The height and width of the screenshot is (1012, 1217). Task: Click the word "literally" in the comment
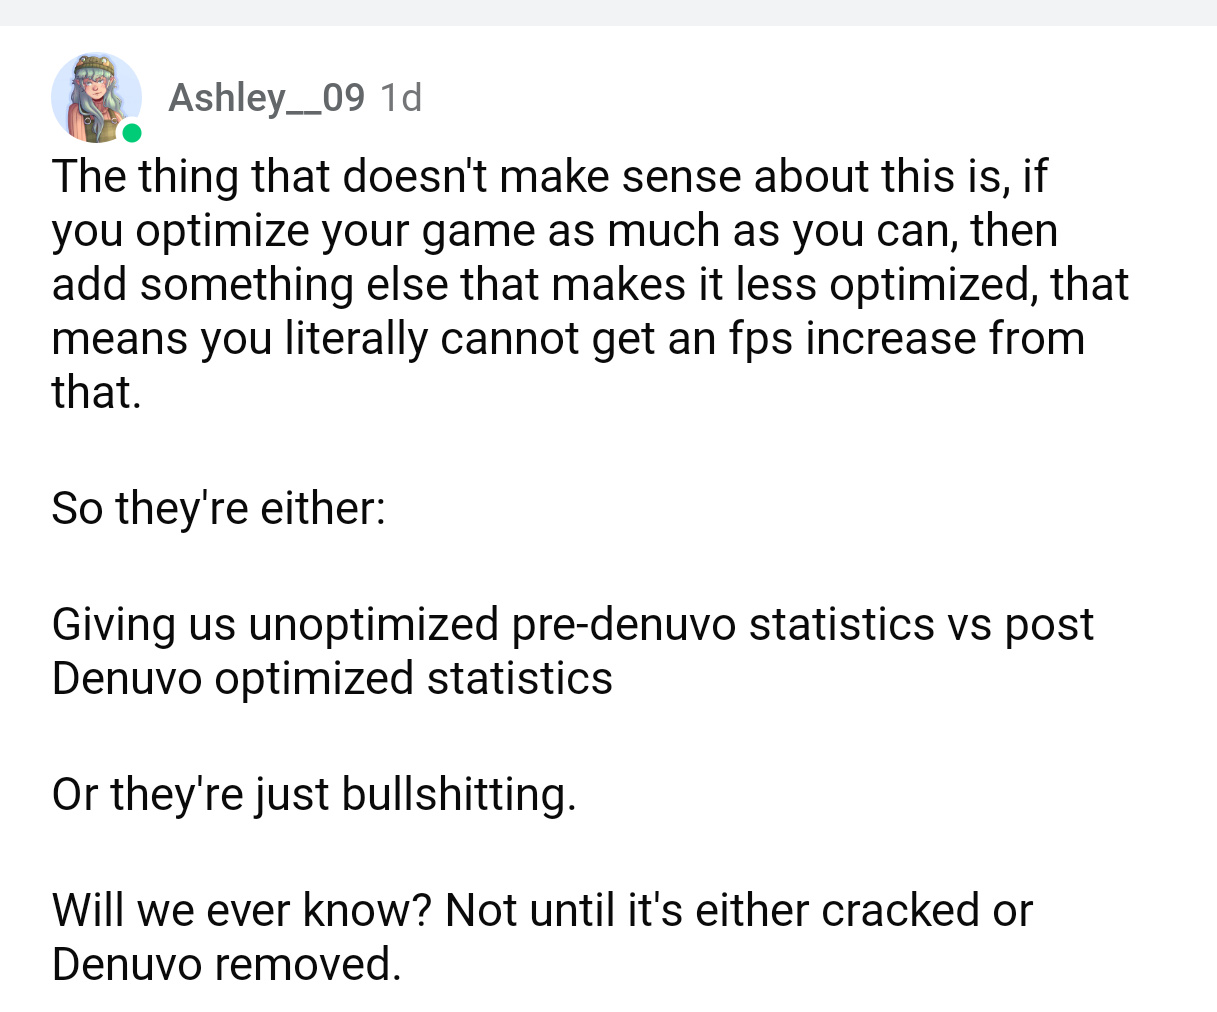pos(356,338)
